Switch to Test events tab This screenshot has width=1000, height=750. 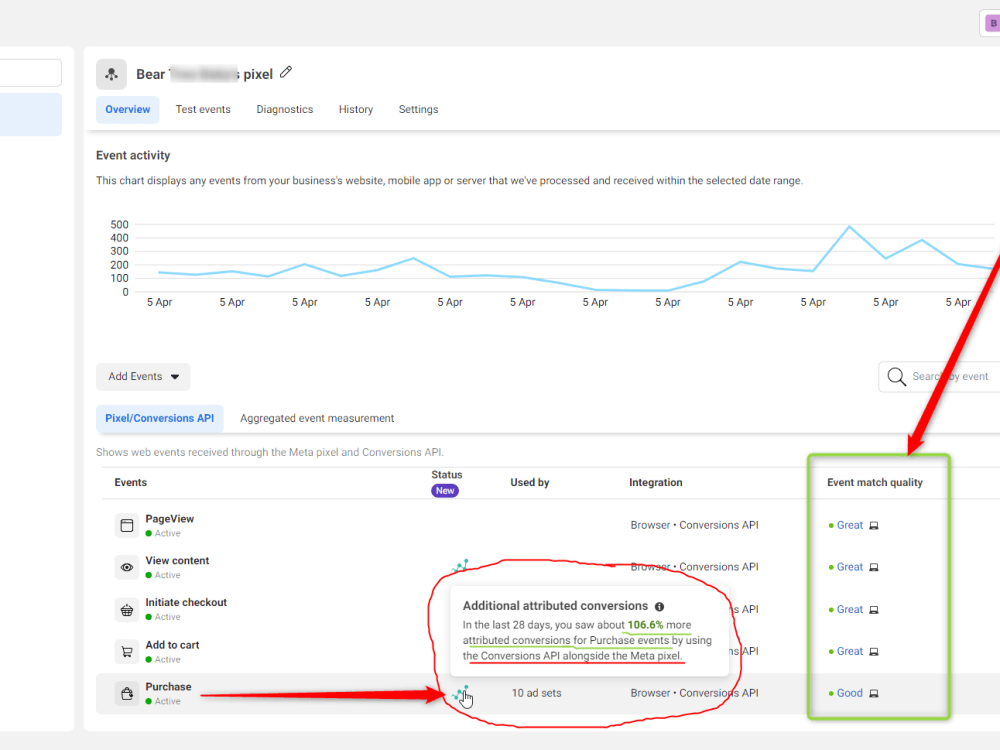[x=203, y=110]
